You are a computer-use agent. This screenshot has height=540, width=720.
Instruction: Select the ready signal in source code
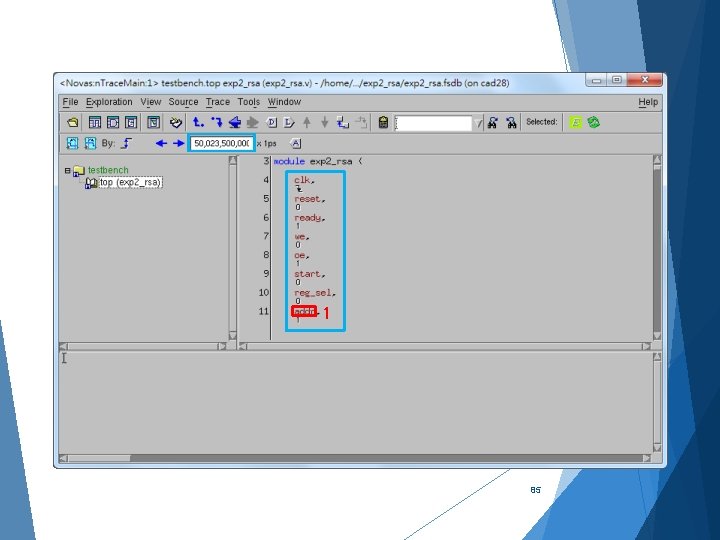pos(307,218)
